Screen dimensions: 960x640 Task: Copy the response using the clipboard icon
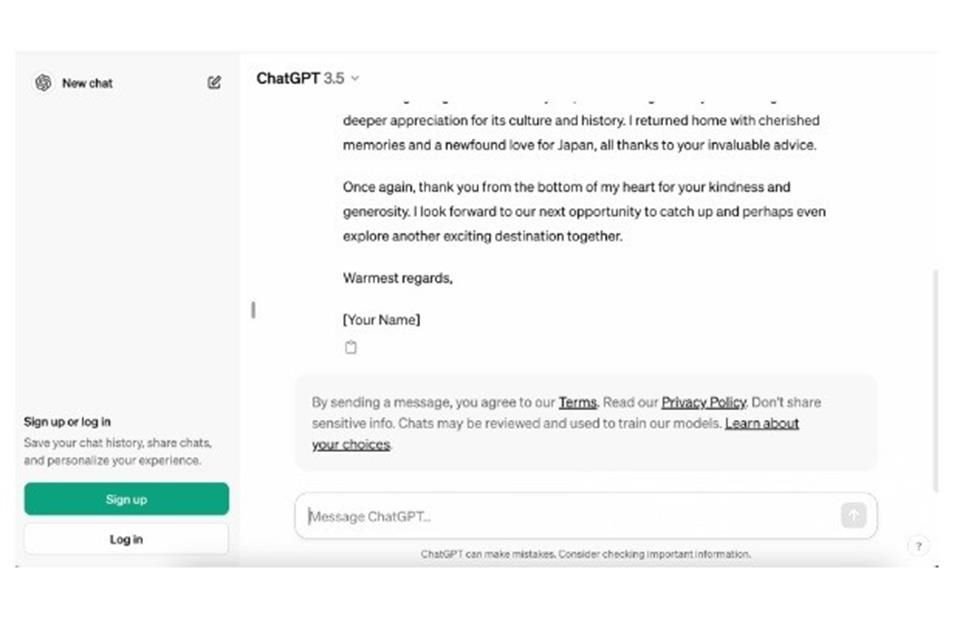click(350, 347)
